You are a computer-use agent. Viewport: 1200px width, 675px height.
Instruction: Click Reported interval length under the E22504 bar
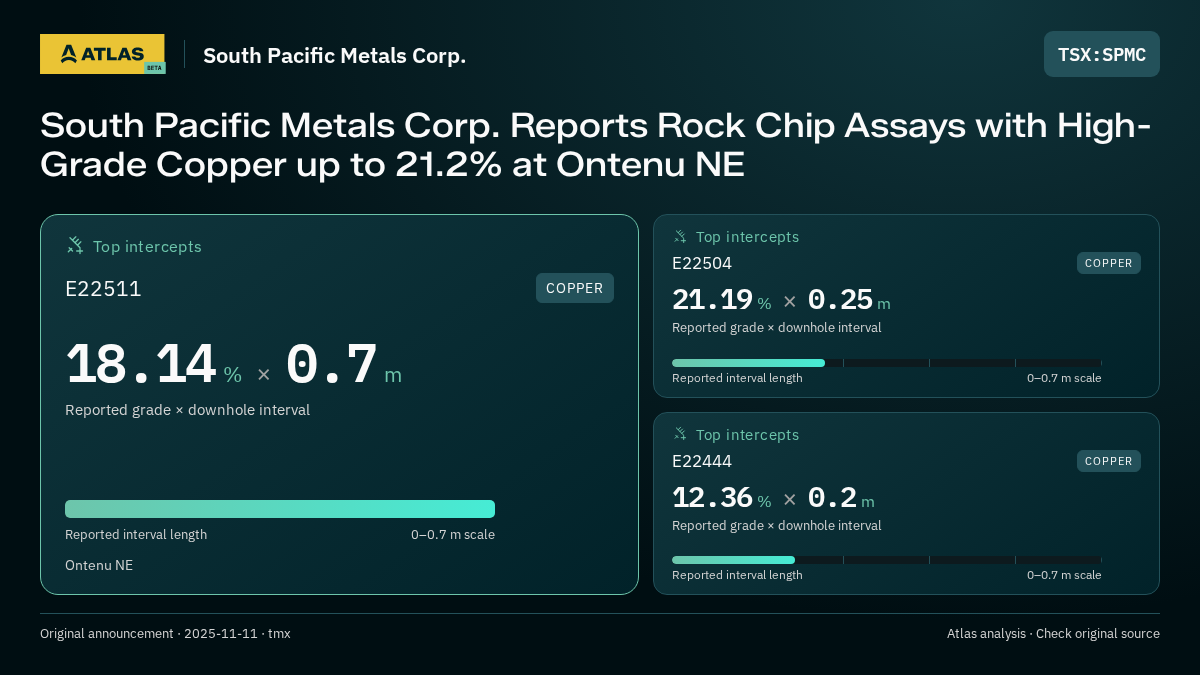point(737,378)
